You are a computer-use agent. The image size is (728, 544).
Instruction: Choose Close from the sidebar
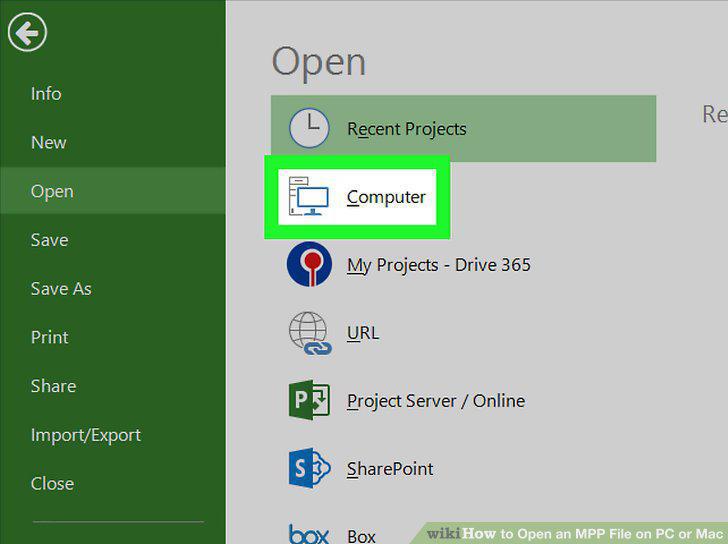pos(52,484)
